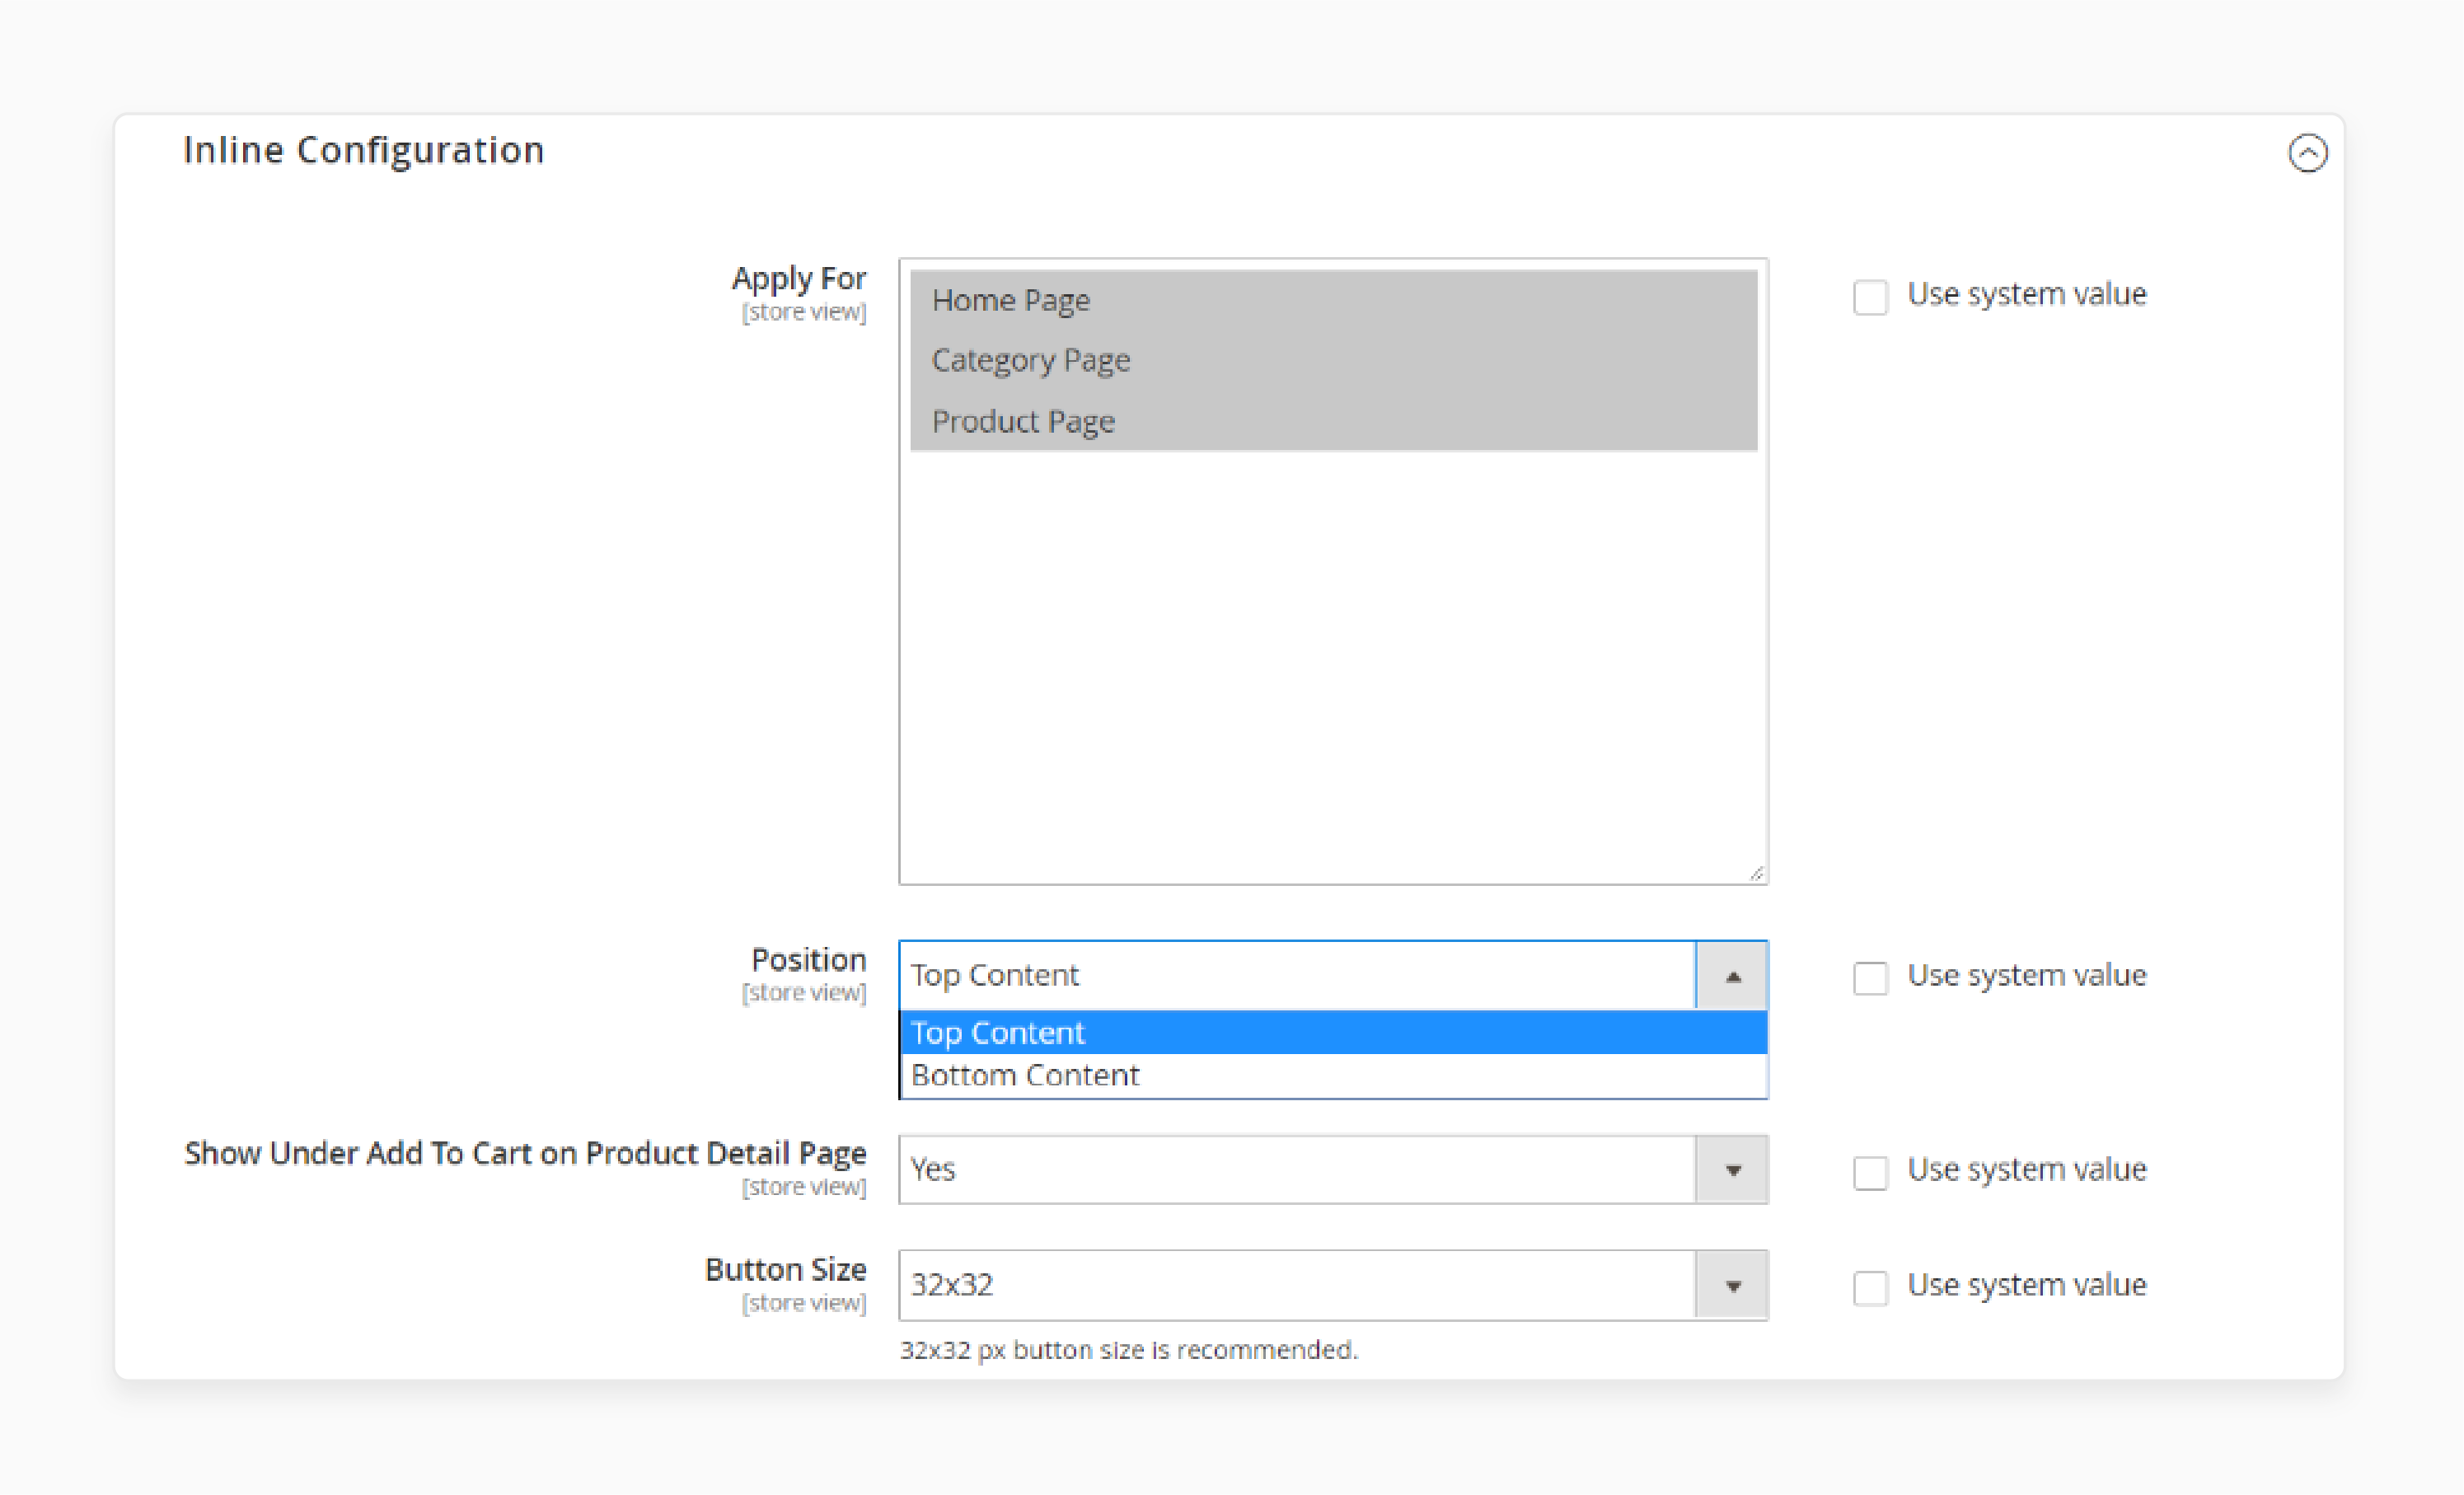Click the Inline Configuration heading

click(363, 150)
